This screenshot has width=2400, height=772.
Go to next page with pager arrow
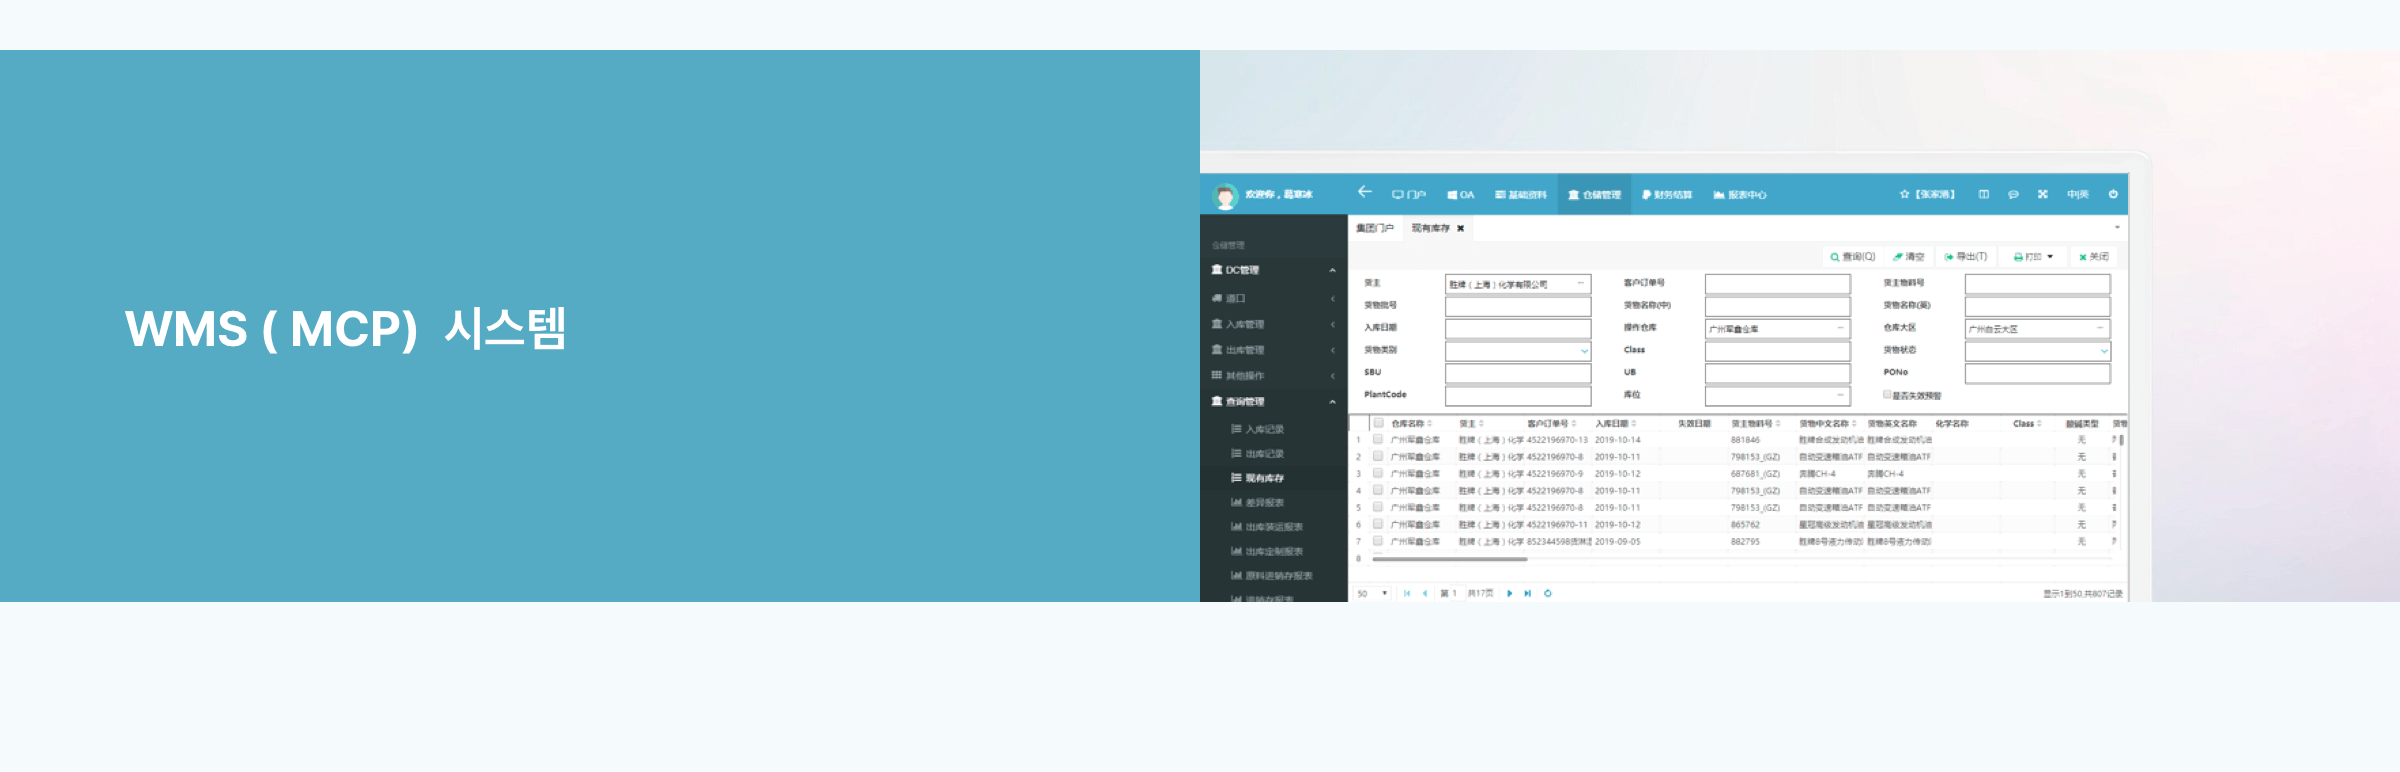point(1509,593)
